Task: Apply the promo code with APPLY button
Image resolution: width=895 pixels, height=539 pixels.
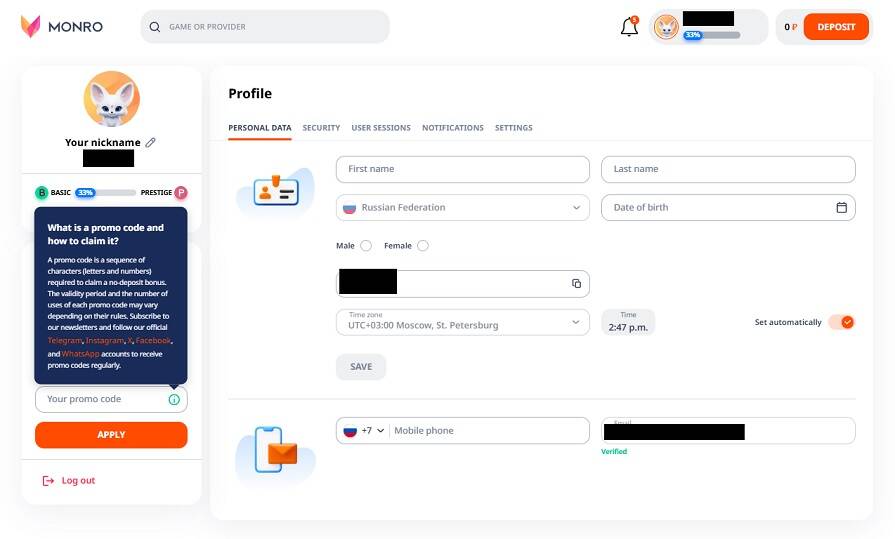Action: (x=111, y=435)
